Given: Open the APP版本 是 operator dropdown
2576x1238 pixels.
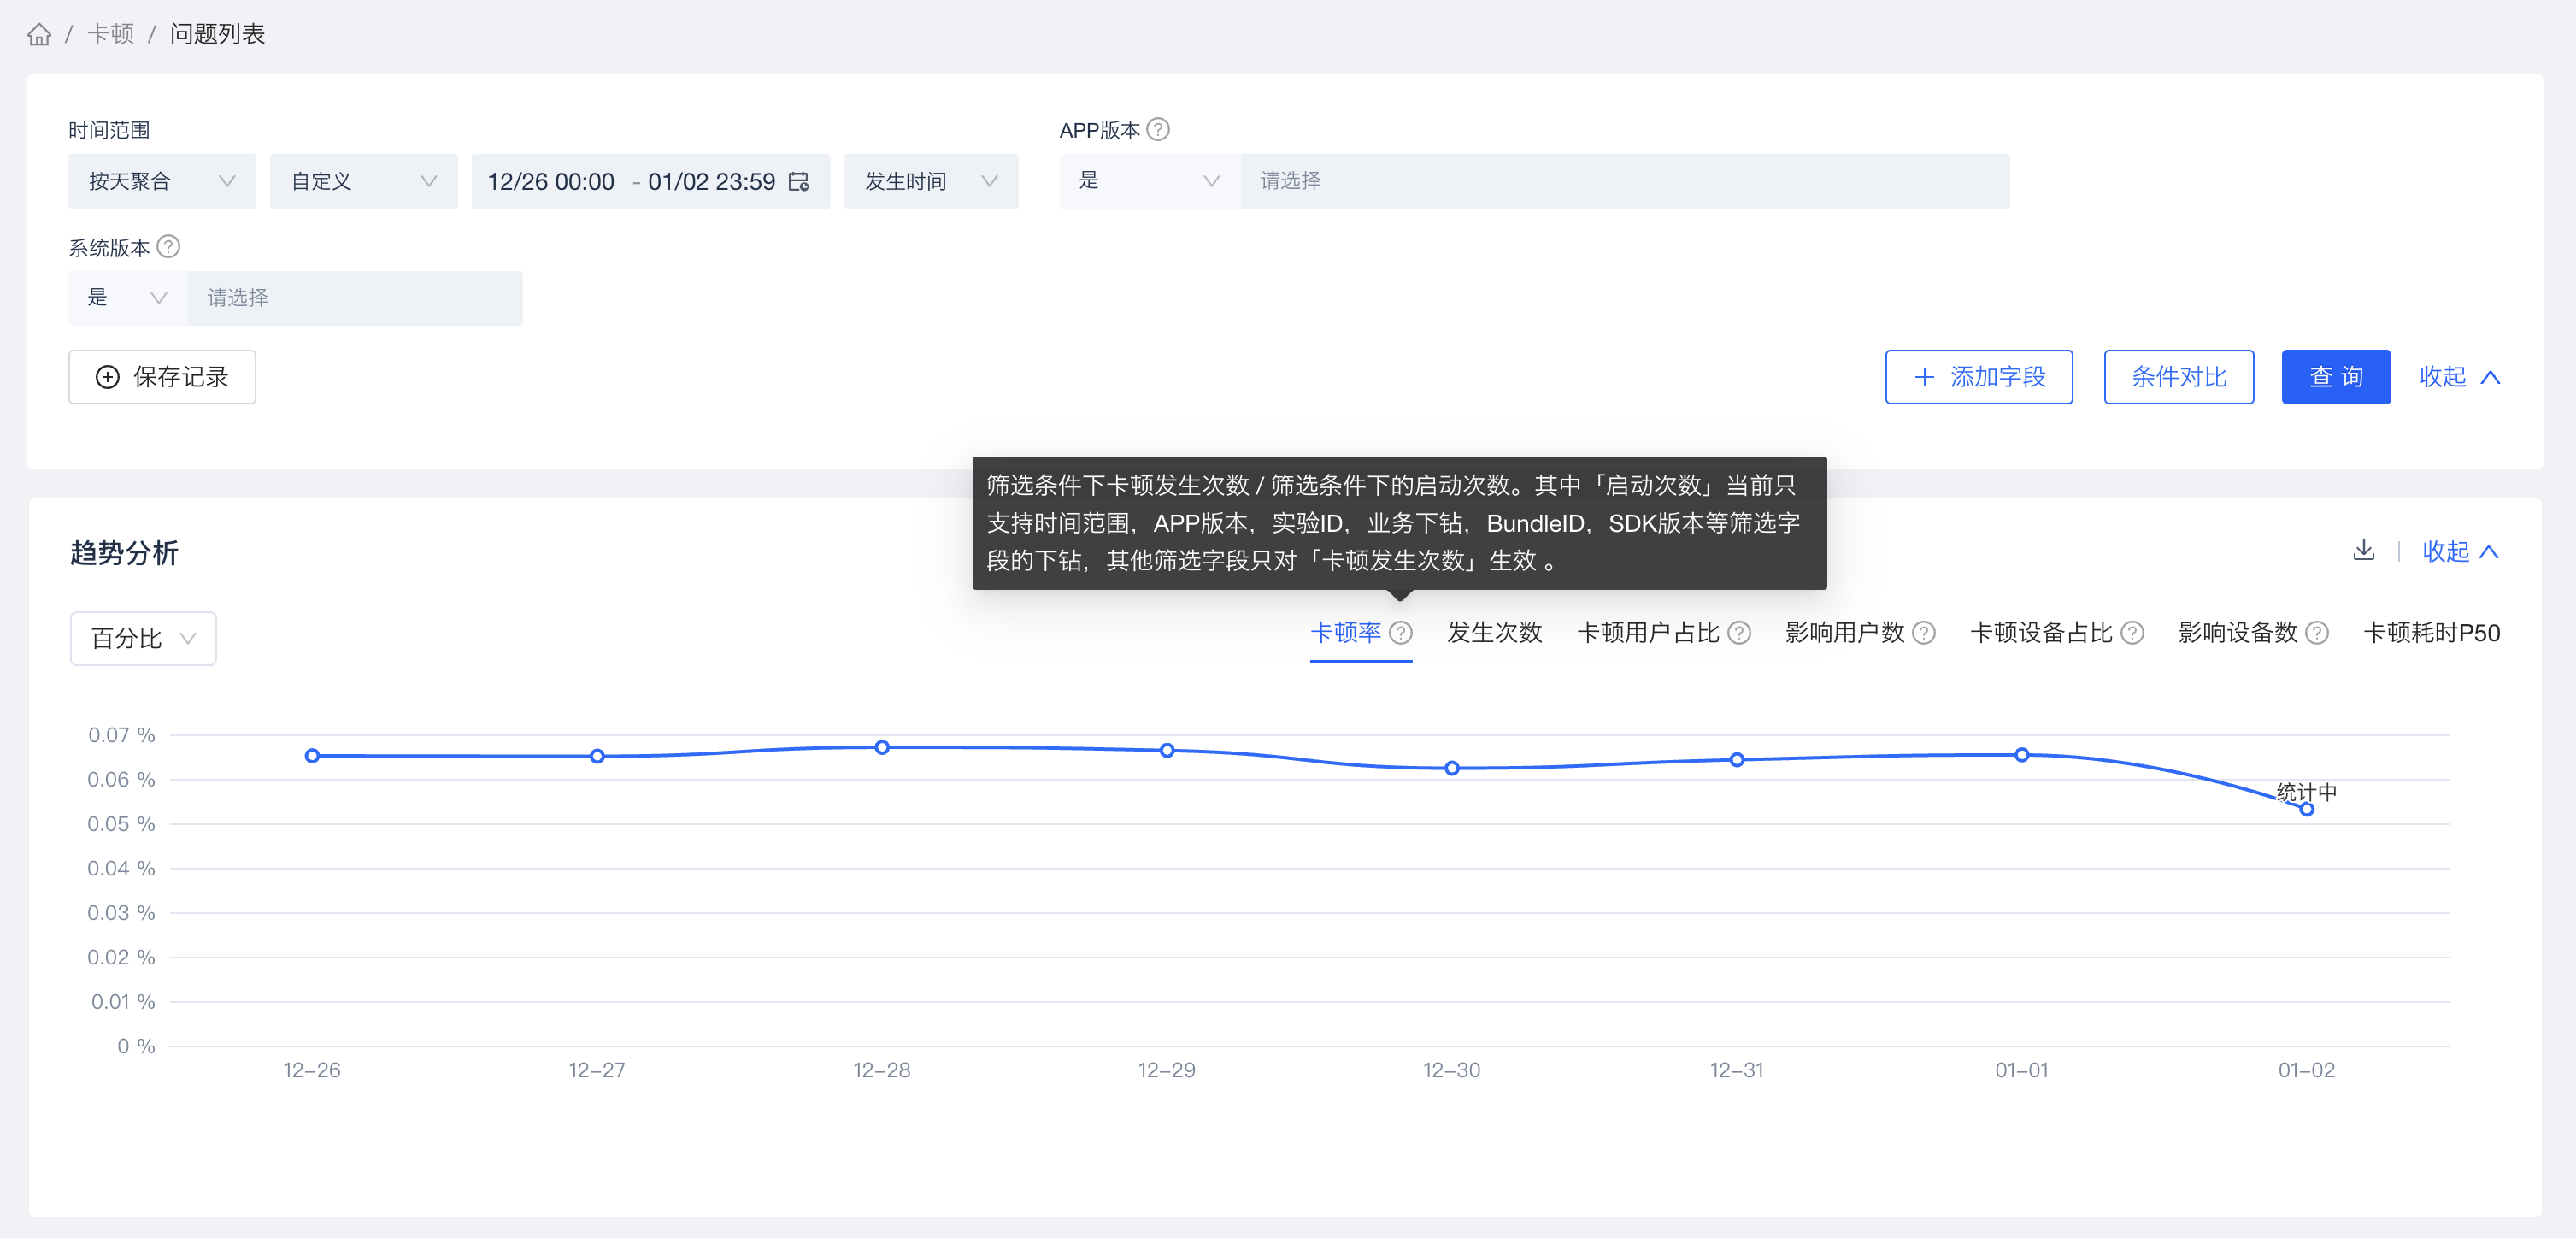Looking at the screenshot, I should [x=1150, y=181].
